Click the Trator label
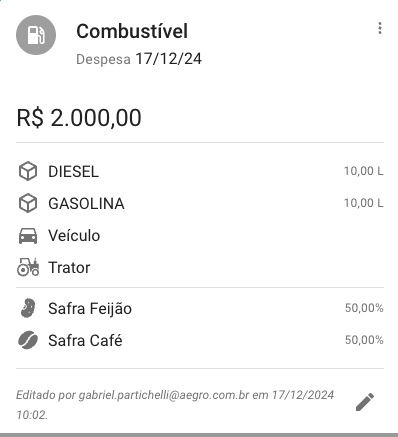The width and height of the screenshot is (398, 437). pos(69,268)
